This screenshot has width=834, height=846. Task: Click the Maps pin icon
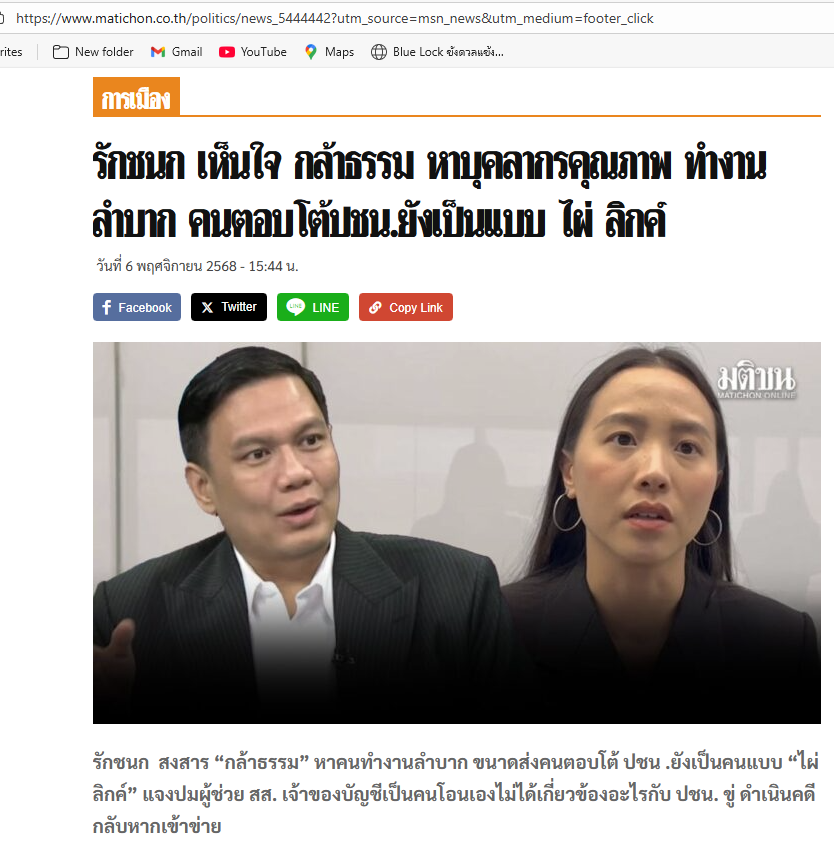click(311, 52)
